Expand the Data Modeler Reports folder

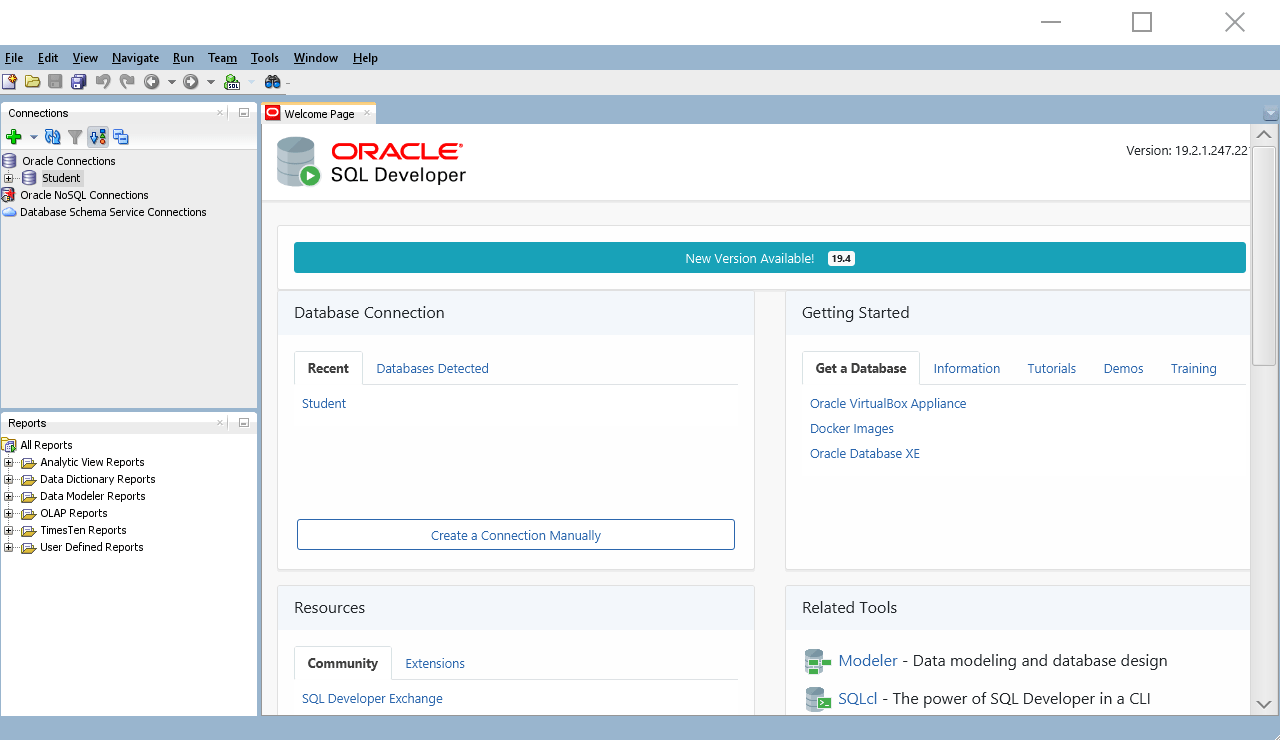tap(8, 496)
